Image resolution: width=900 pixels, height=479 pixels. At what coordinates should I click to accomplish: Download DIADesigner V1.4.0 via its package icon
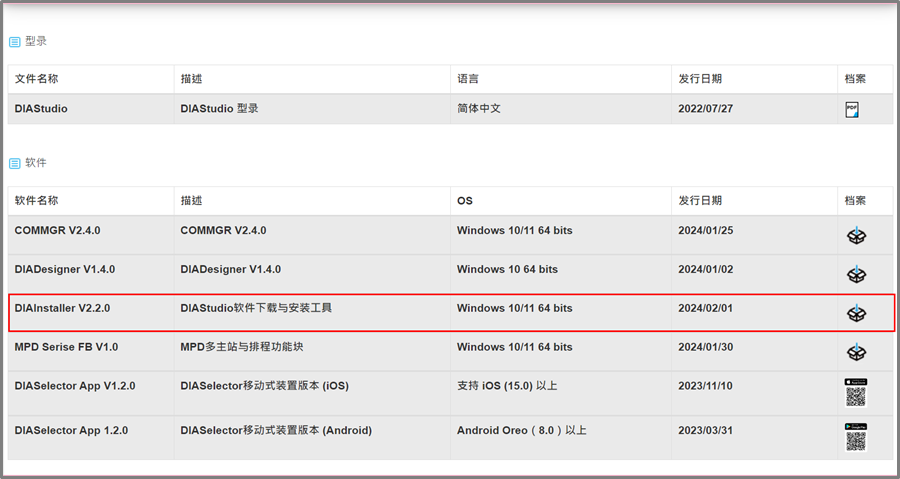click(856, 274)
